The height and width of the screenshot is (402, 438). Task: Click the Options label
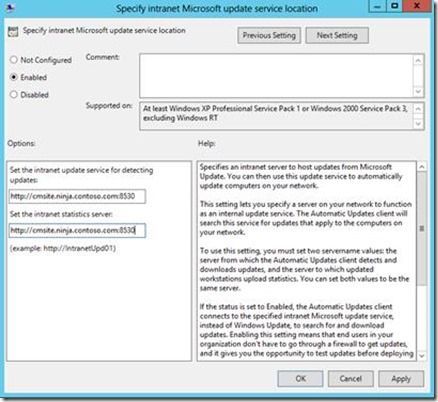pyautogui.click(x=21, y=143)
